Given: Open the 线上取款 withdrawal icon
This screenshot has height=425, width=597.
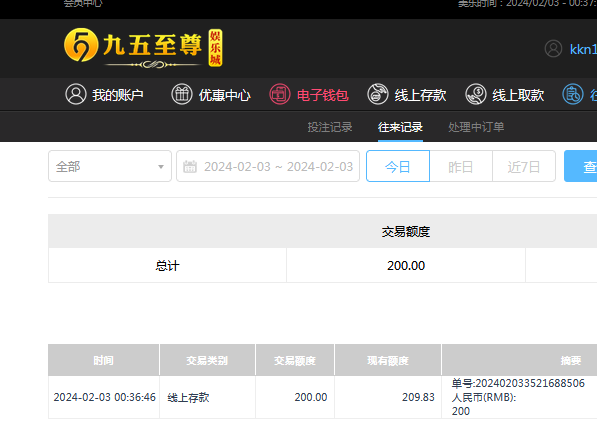Looking at the screenshot, I should (x=476, y=94).
